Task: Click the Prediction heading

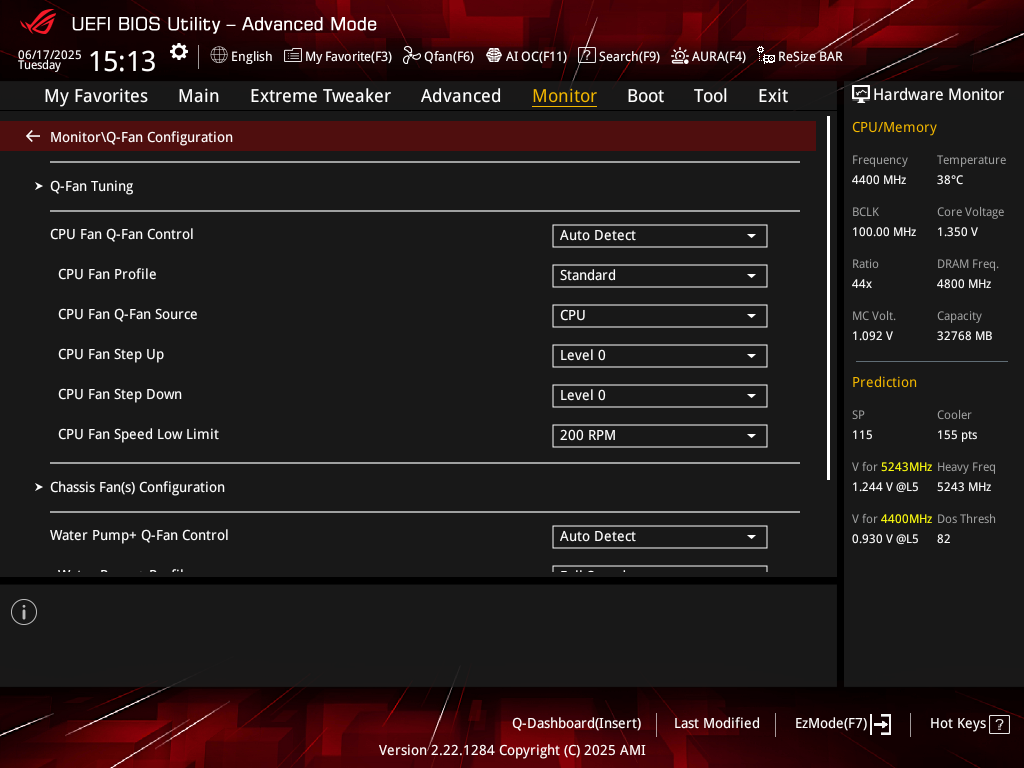Action: pos(884,382)
